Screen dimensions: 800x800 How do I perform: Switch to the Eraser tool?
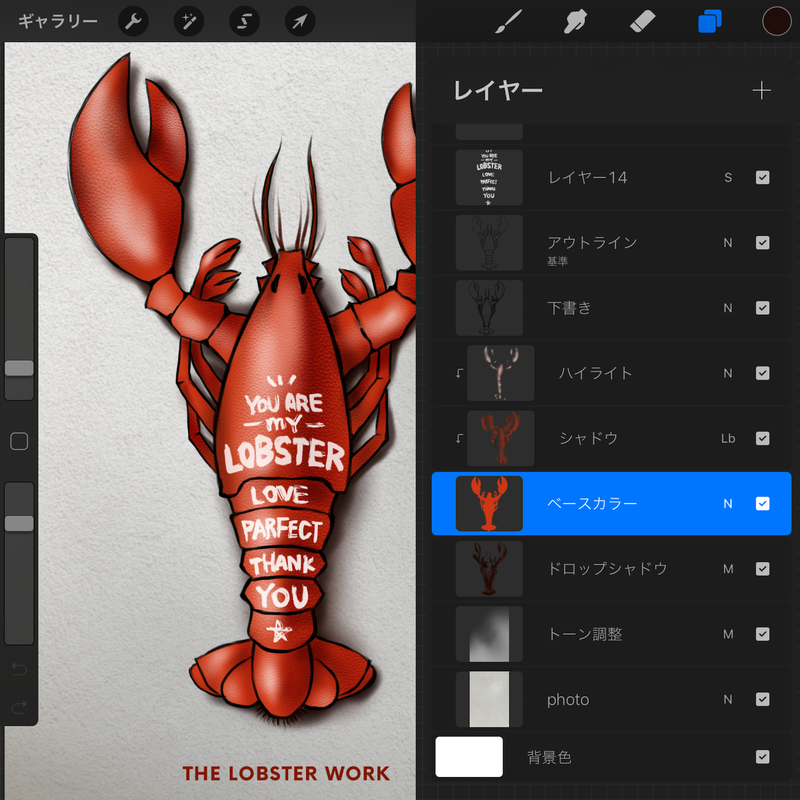(x=642, y=21)
